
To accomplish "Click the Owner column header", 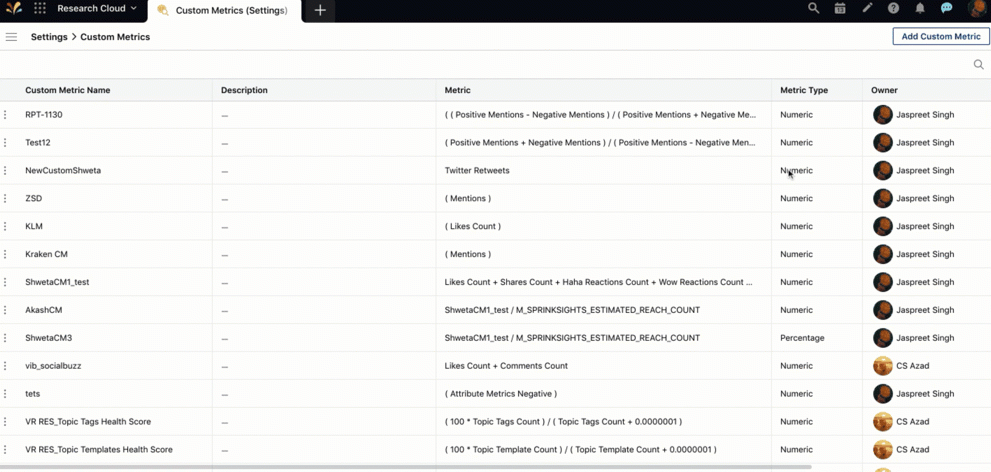I will pyautogui.click(x=884, y=90).
